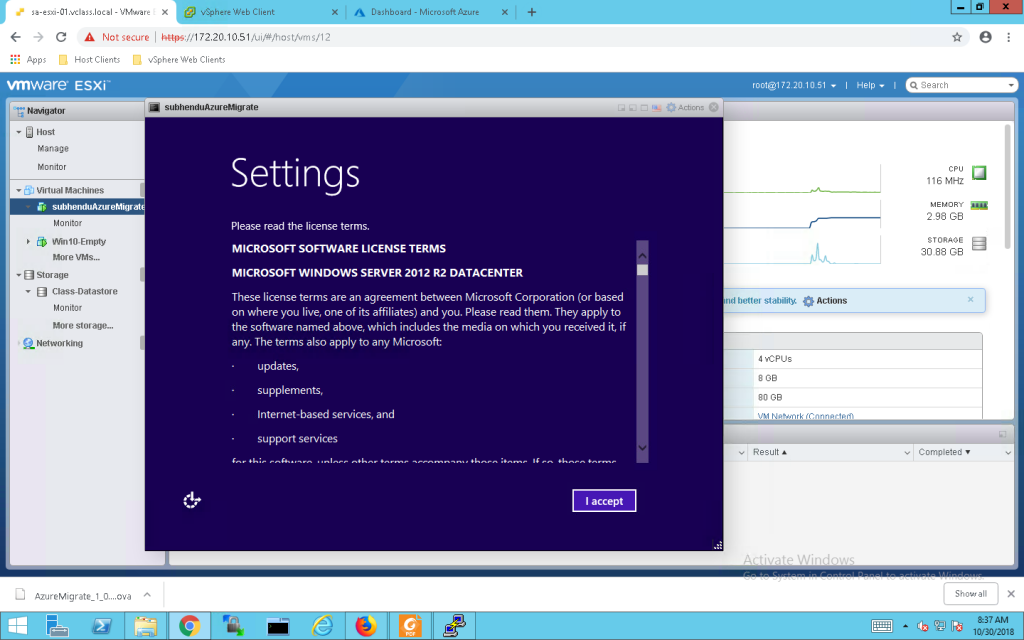Open the Chrome profile icon
The width and height of the screenshot is (1024, 640).
coord(985,37)
